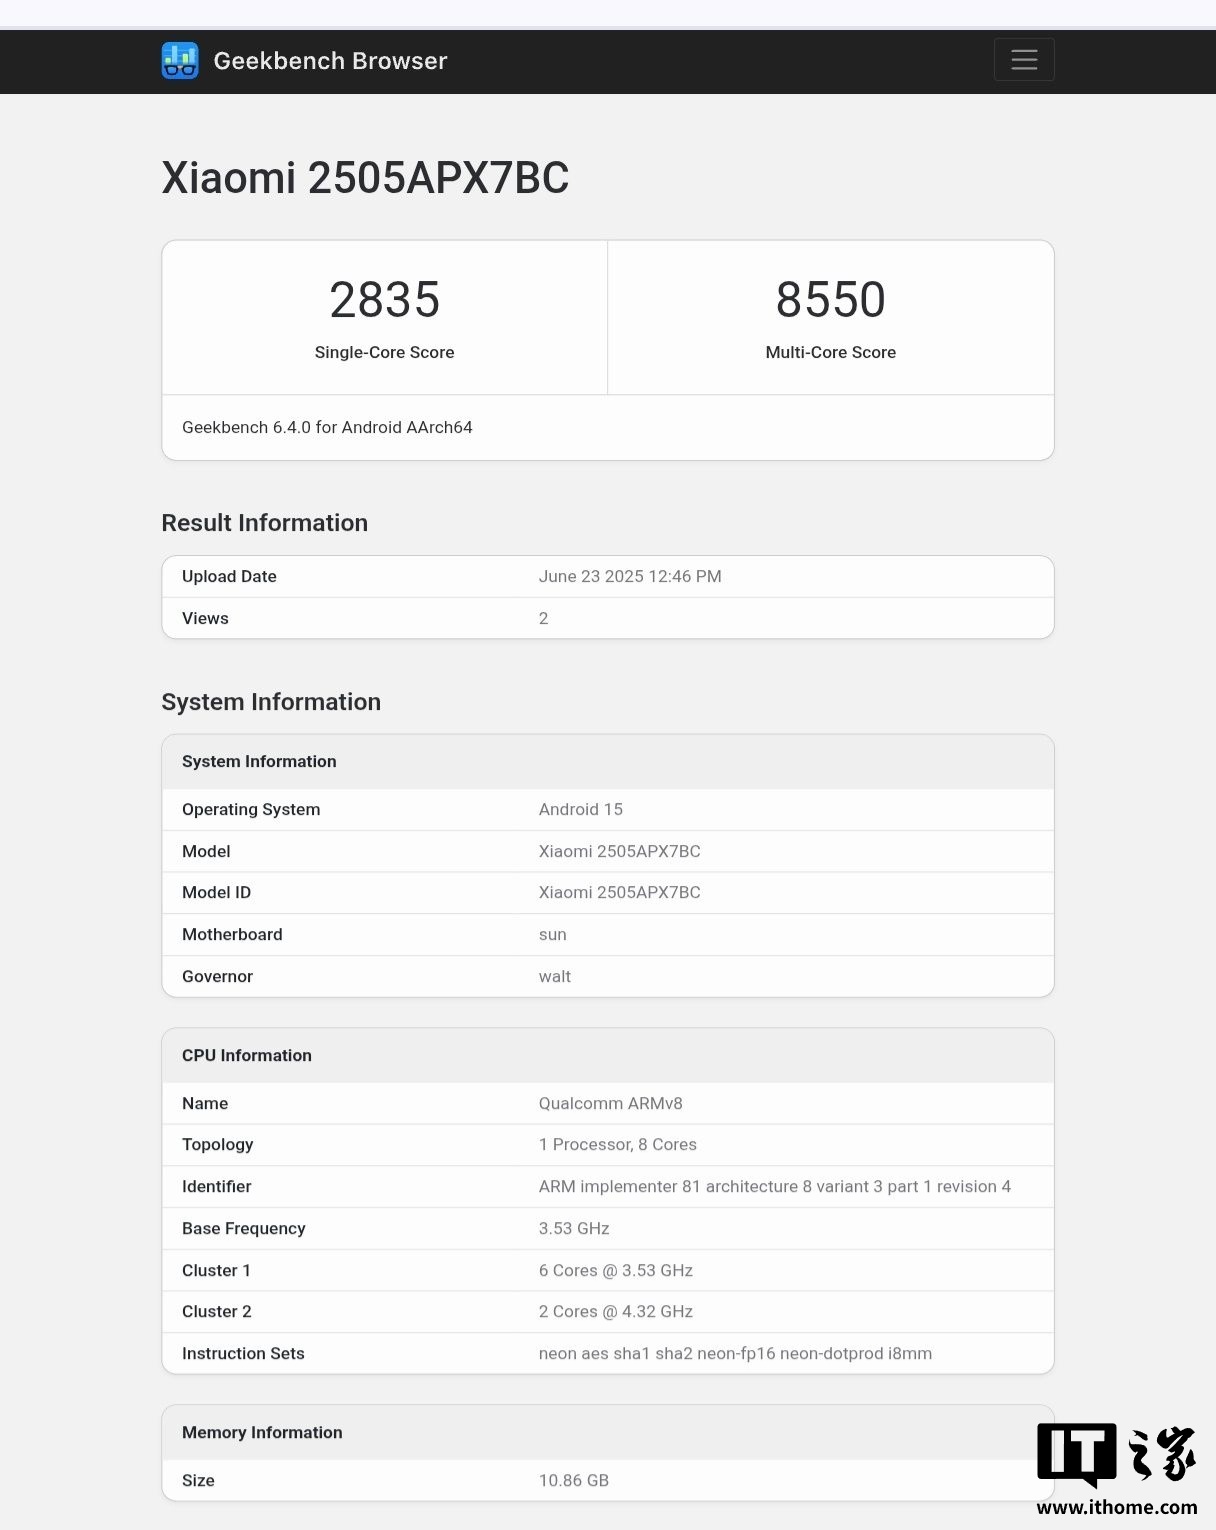Click the Geekbench Browser title link
The width and height of the screenshot is (1216, 1530).
(330, 61)
